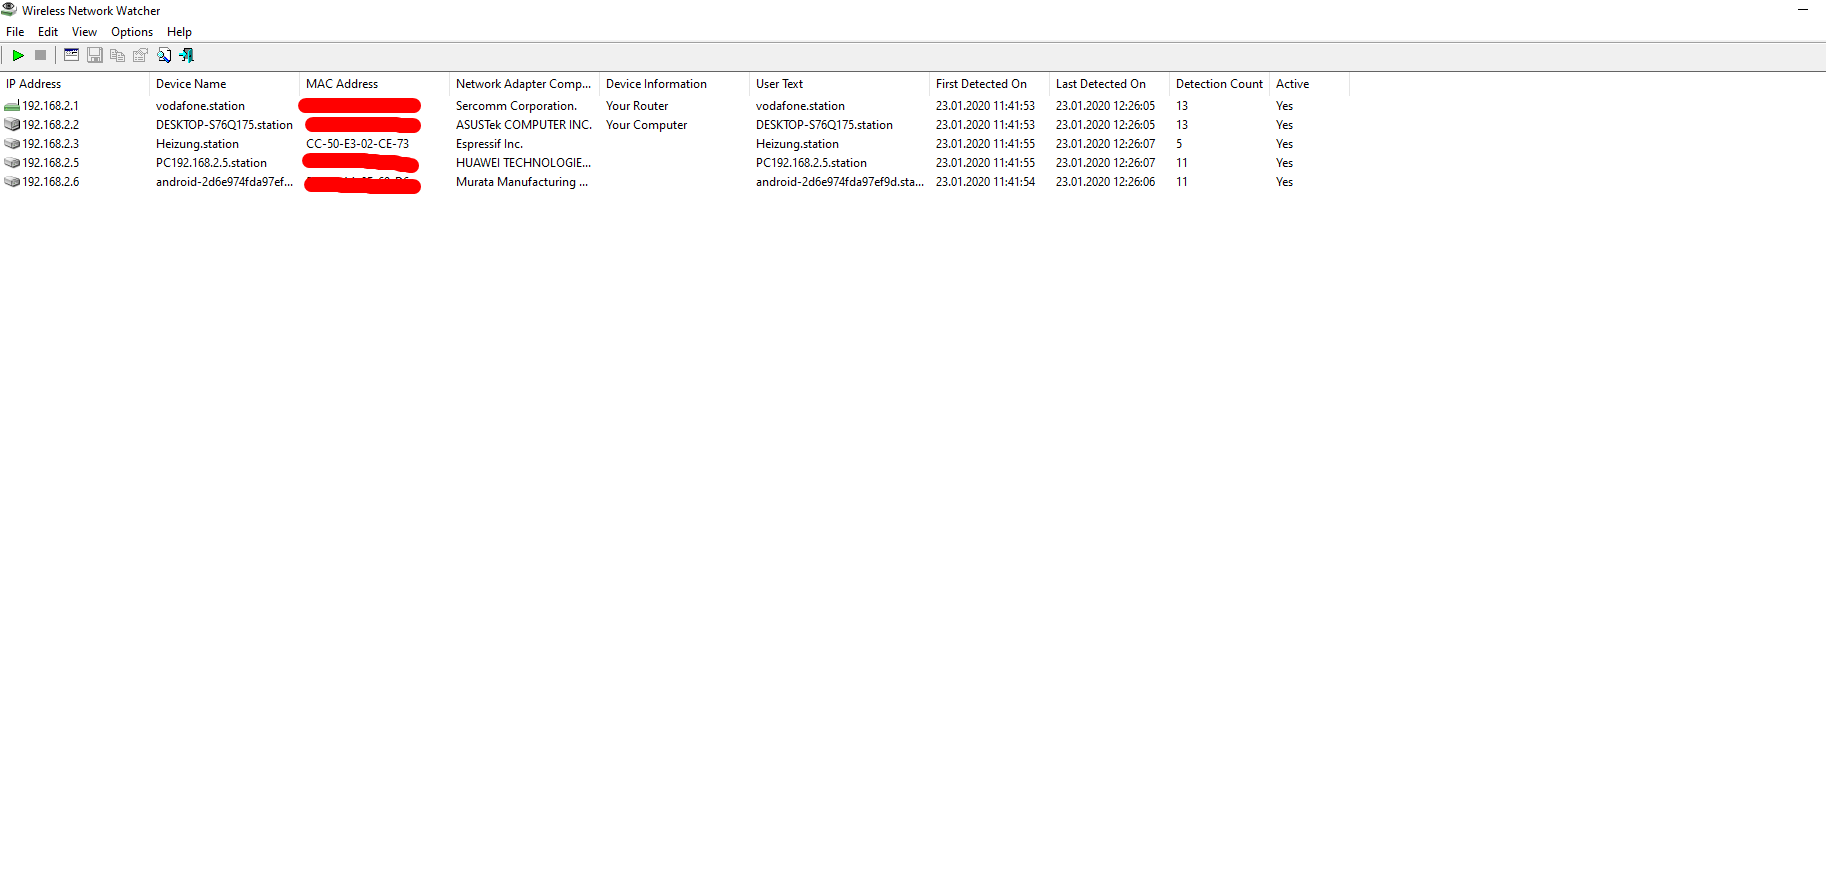The image size is (1826, 874).
Task: Open the File menu
Action: [x=15, y=32]
